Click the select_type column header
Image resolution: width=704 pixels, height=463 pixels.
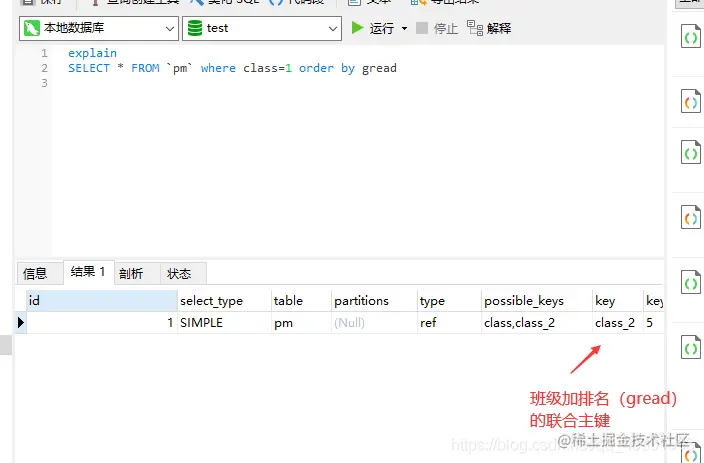click(x=224, y=300)
